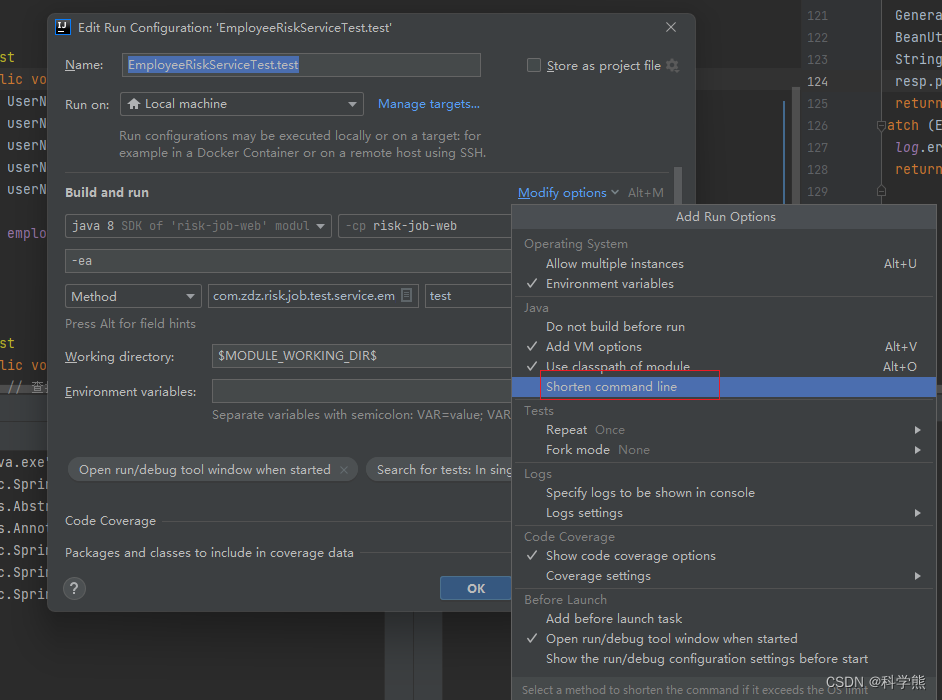Open the java 8 SDK dropdown
The width and height of the screenshot is (942, 700).
[x=198, y=226]
